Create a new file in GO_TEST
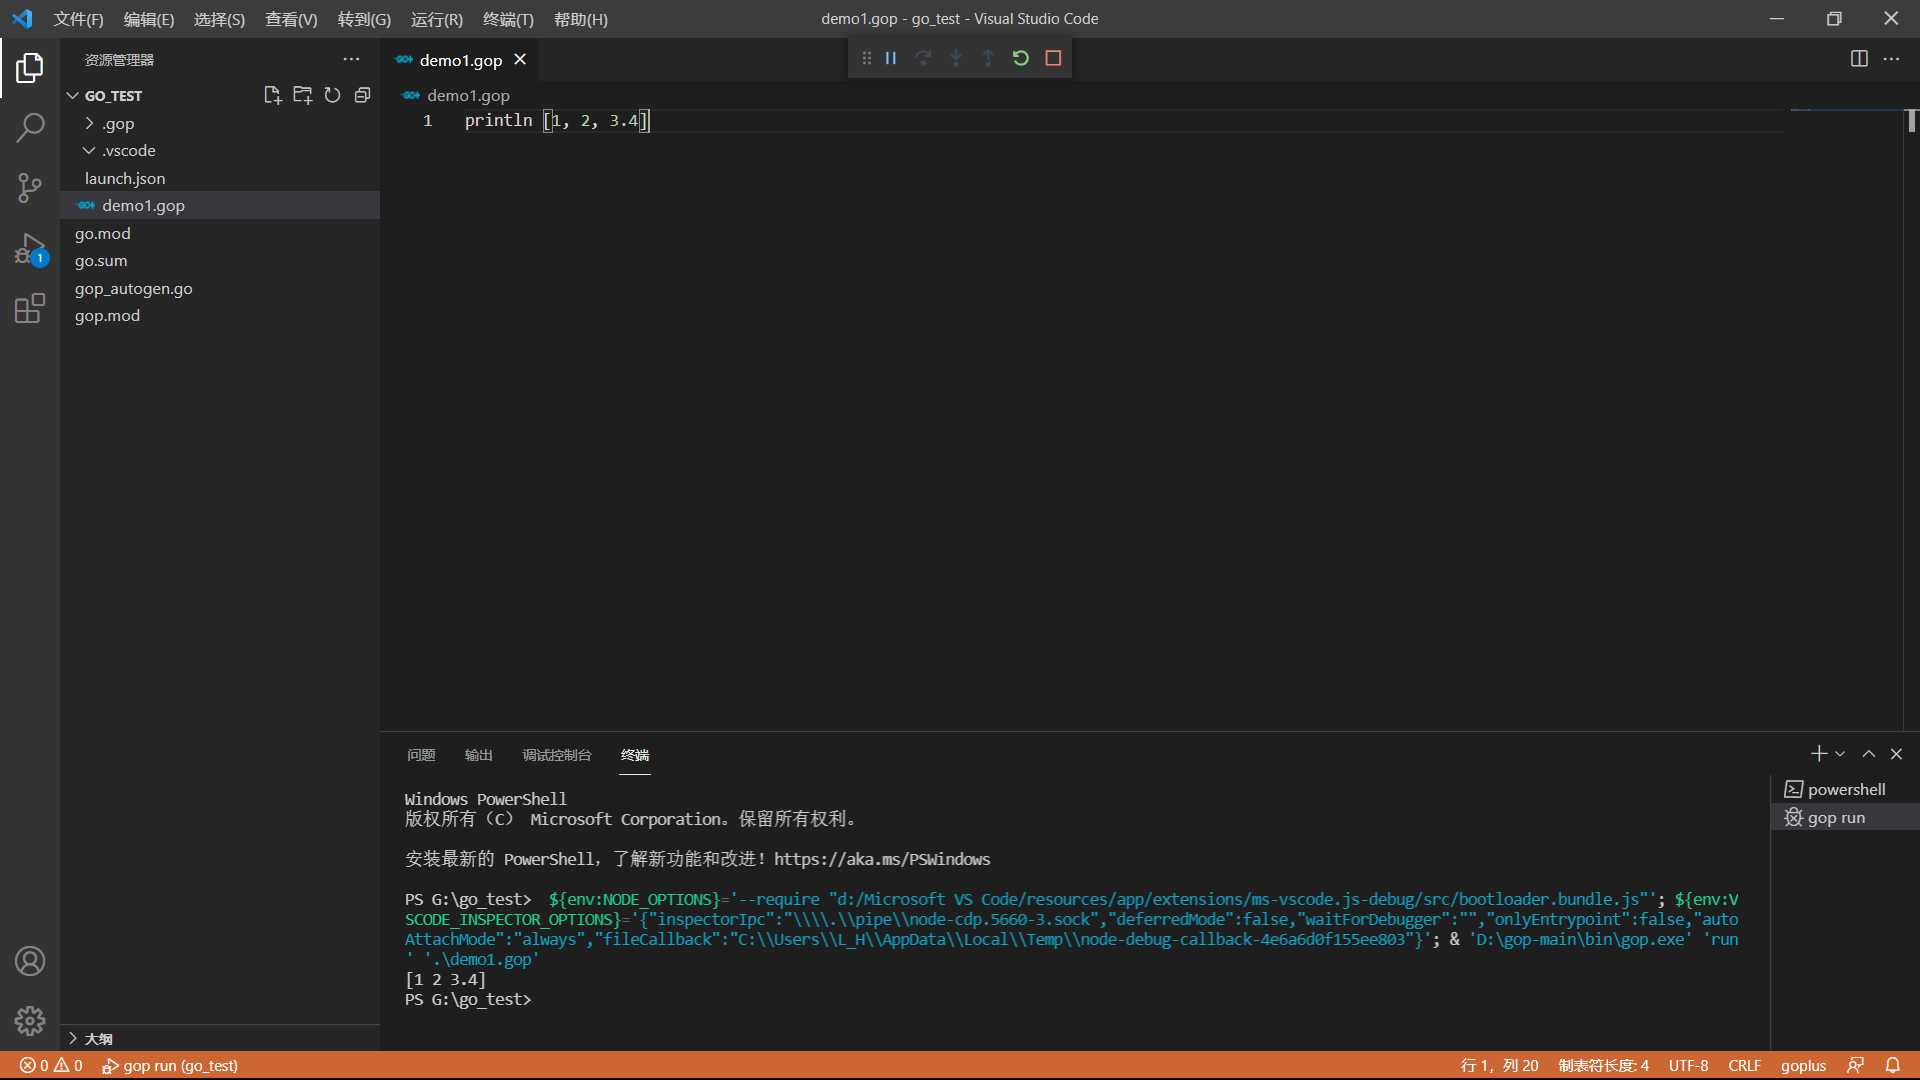1920x1080 pixels. [x=272, y=95]
